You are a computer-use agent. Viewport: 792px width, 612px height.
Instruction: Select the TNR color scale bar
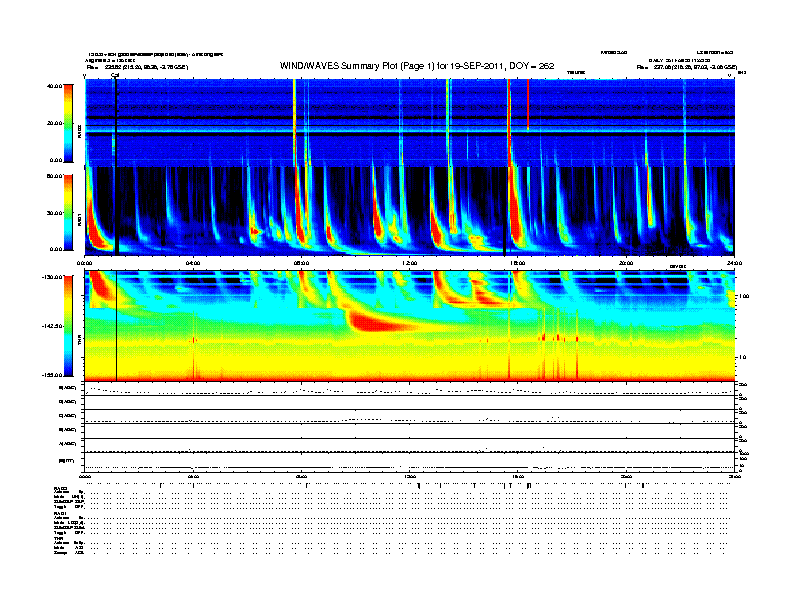68,326
